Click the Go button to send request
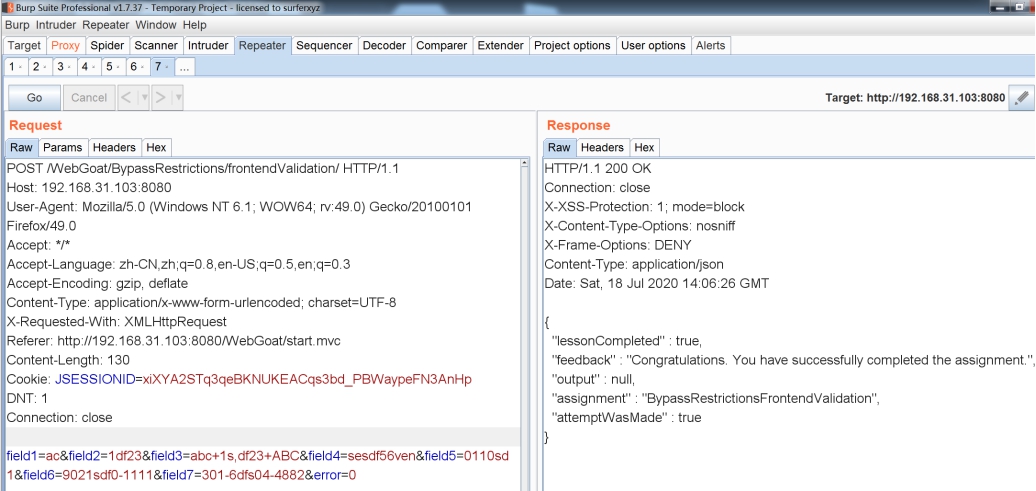 [x=34, y=97]
